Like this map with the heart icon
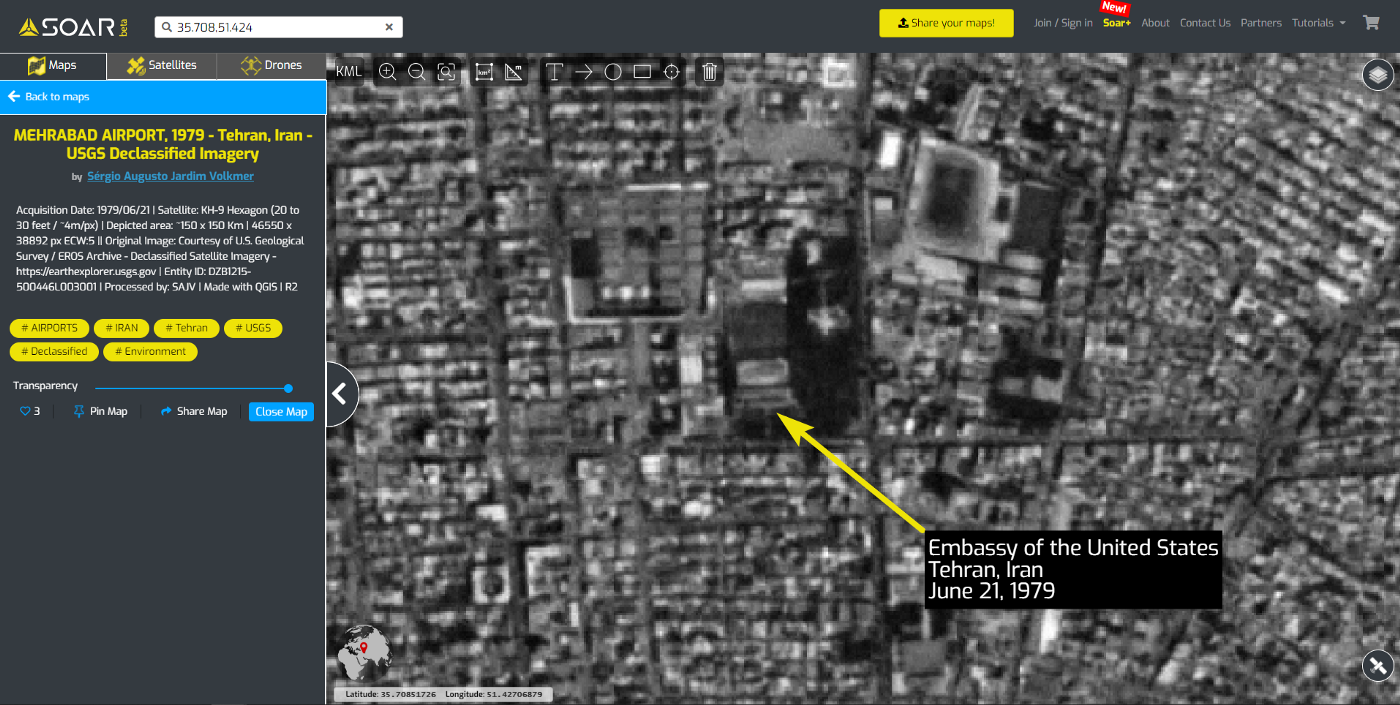 tap(26, 411)
